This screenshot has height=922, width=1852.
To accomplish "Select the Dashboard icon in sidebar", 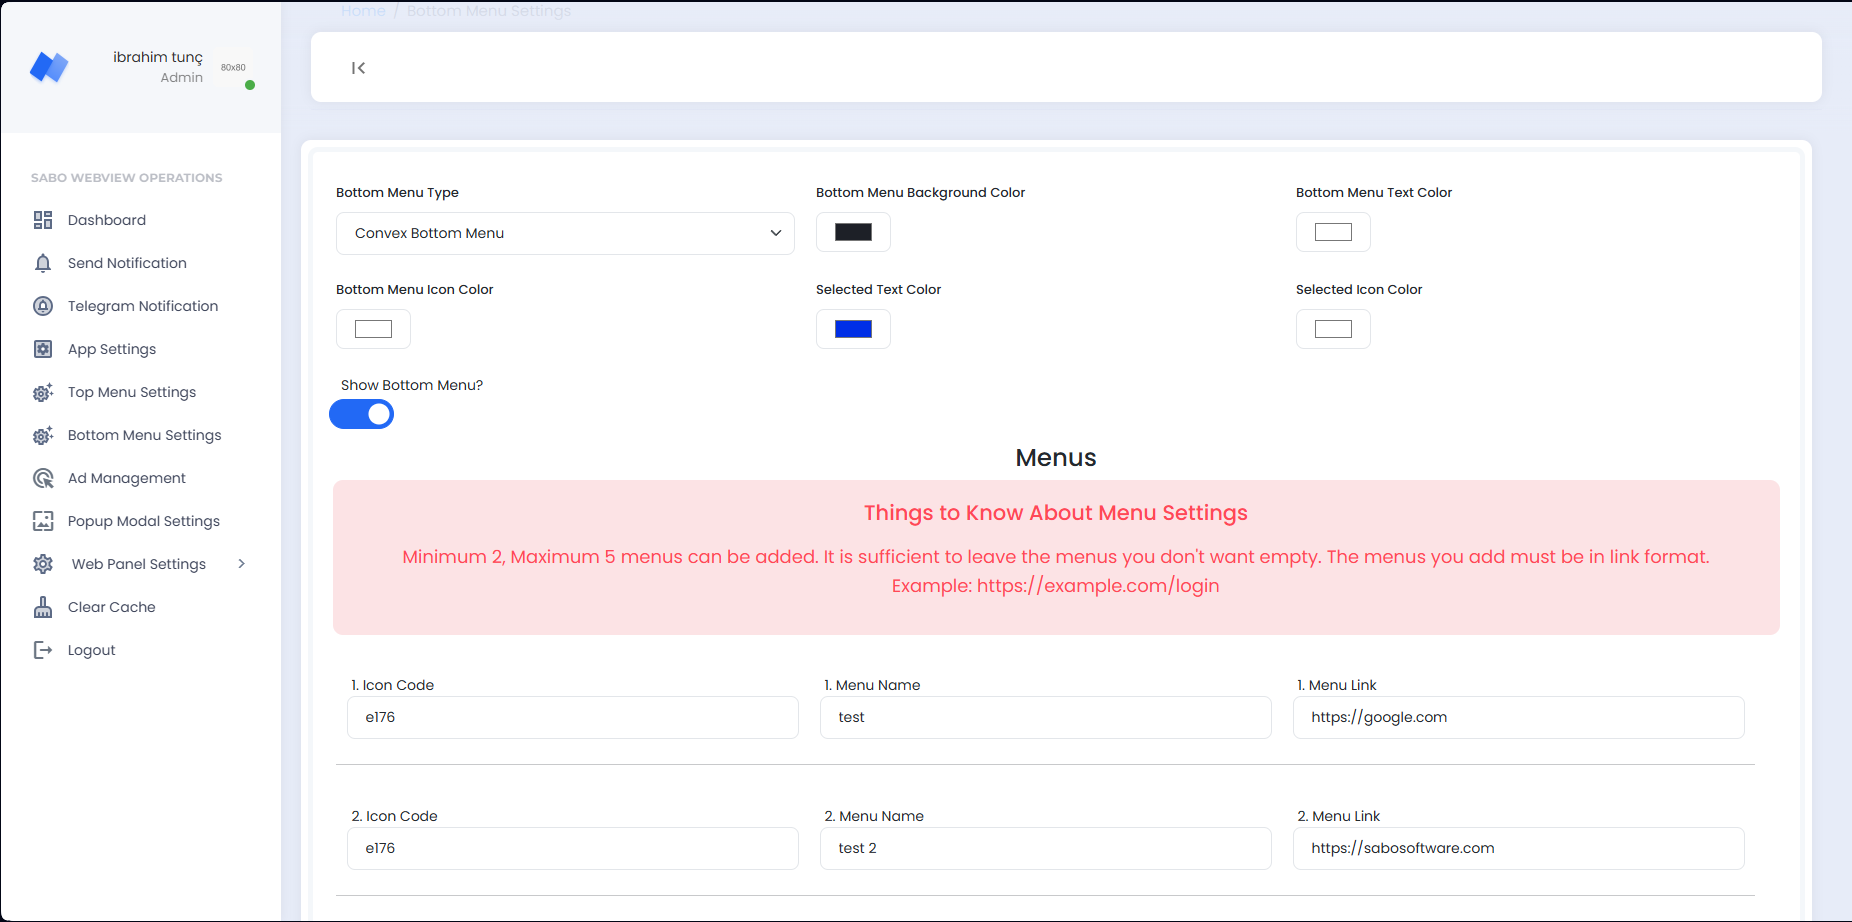I will click(x=43, y=219).
